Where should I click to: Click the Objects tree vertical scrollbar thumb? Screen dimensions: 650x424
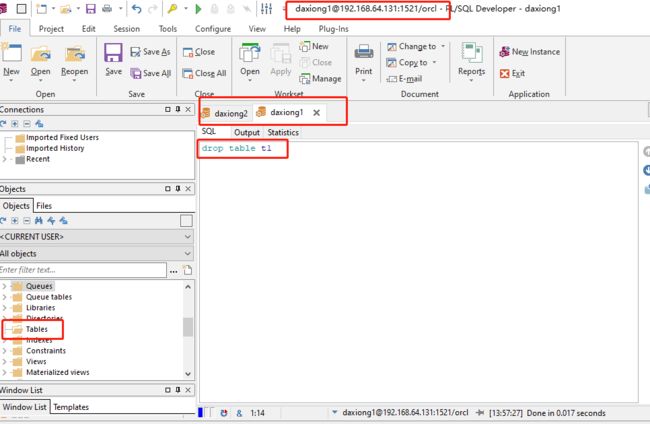(188, 327)
